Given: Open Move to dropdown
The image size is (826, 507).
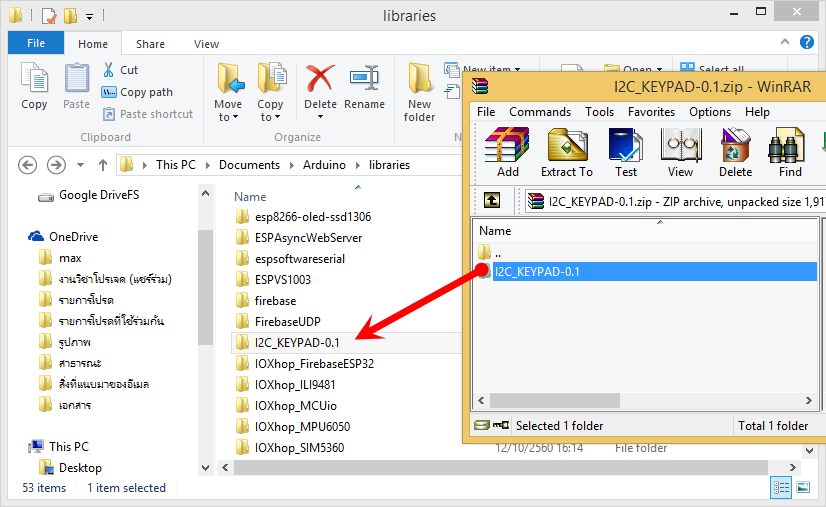Looking at the screenshot, I should 228,92.
